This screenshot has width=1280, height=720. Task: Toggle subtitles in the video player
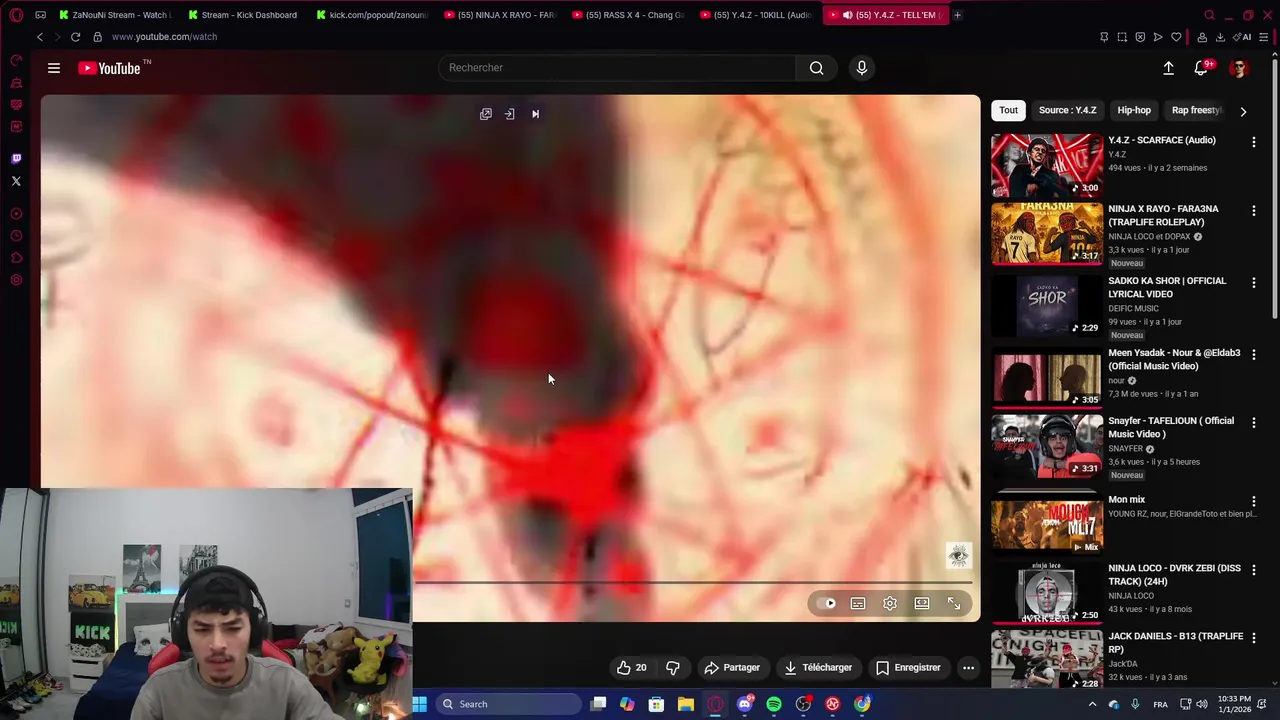[858, 603]
